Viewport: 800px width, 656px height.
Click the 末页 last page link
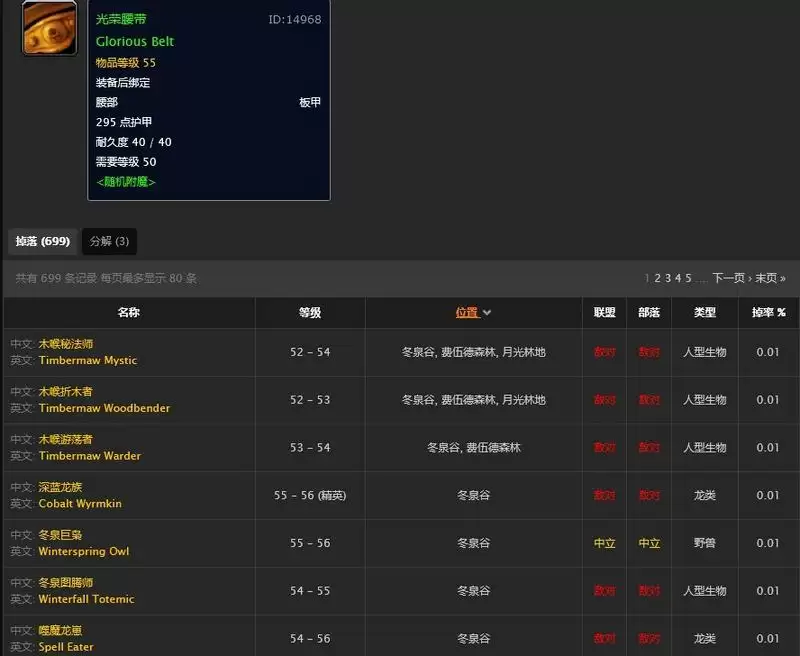pos(765,278)
